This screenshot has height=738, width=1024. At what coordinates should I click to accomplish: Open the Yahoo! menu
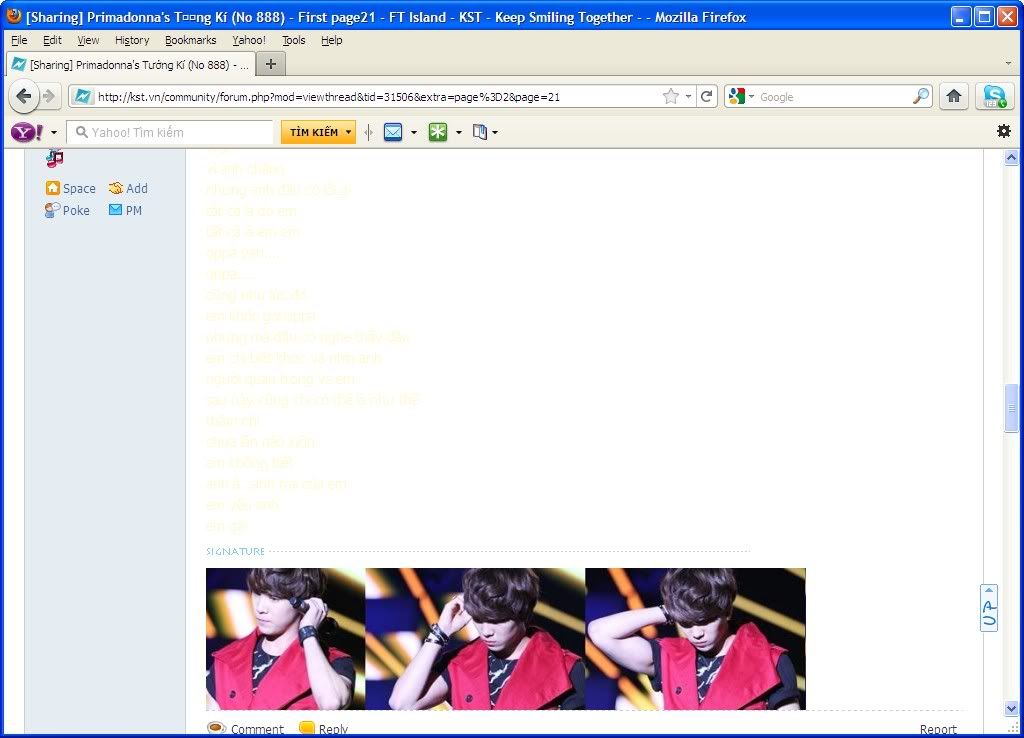[x=249, y=40]
